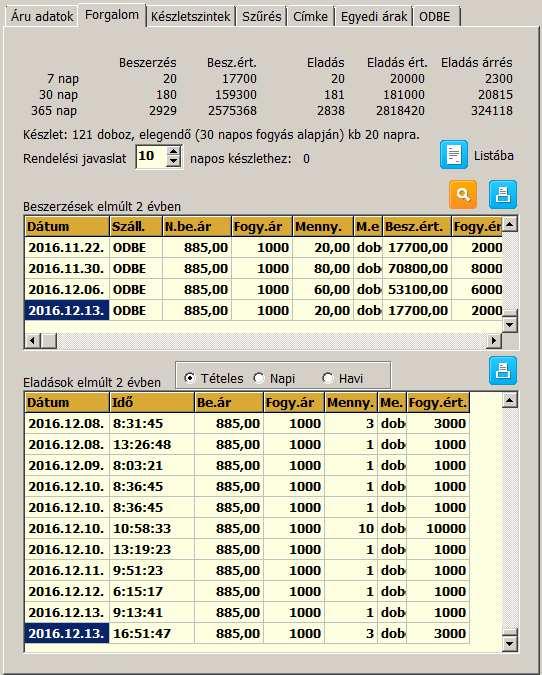This screenshot has height=675, width=542.
Task: Print the Eladások sales list
Action: [x=503, y=371]
